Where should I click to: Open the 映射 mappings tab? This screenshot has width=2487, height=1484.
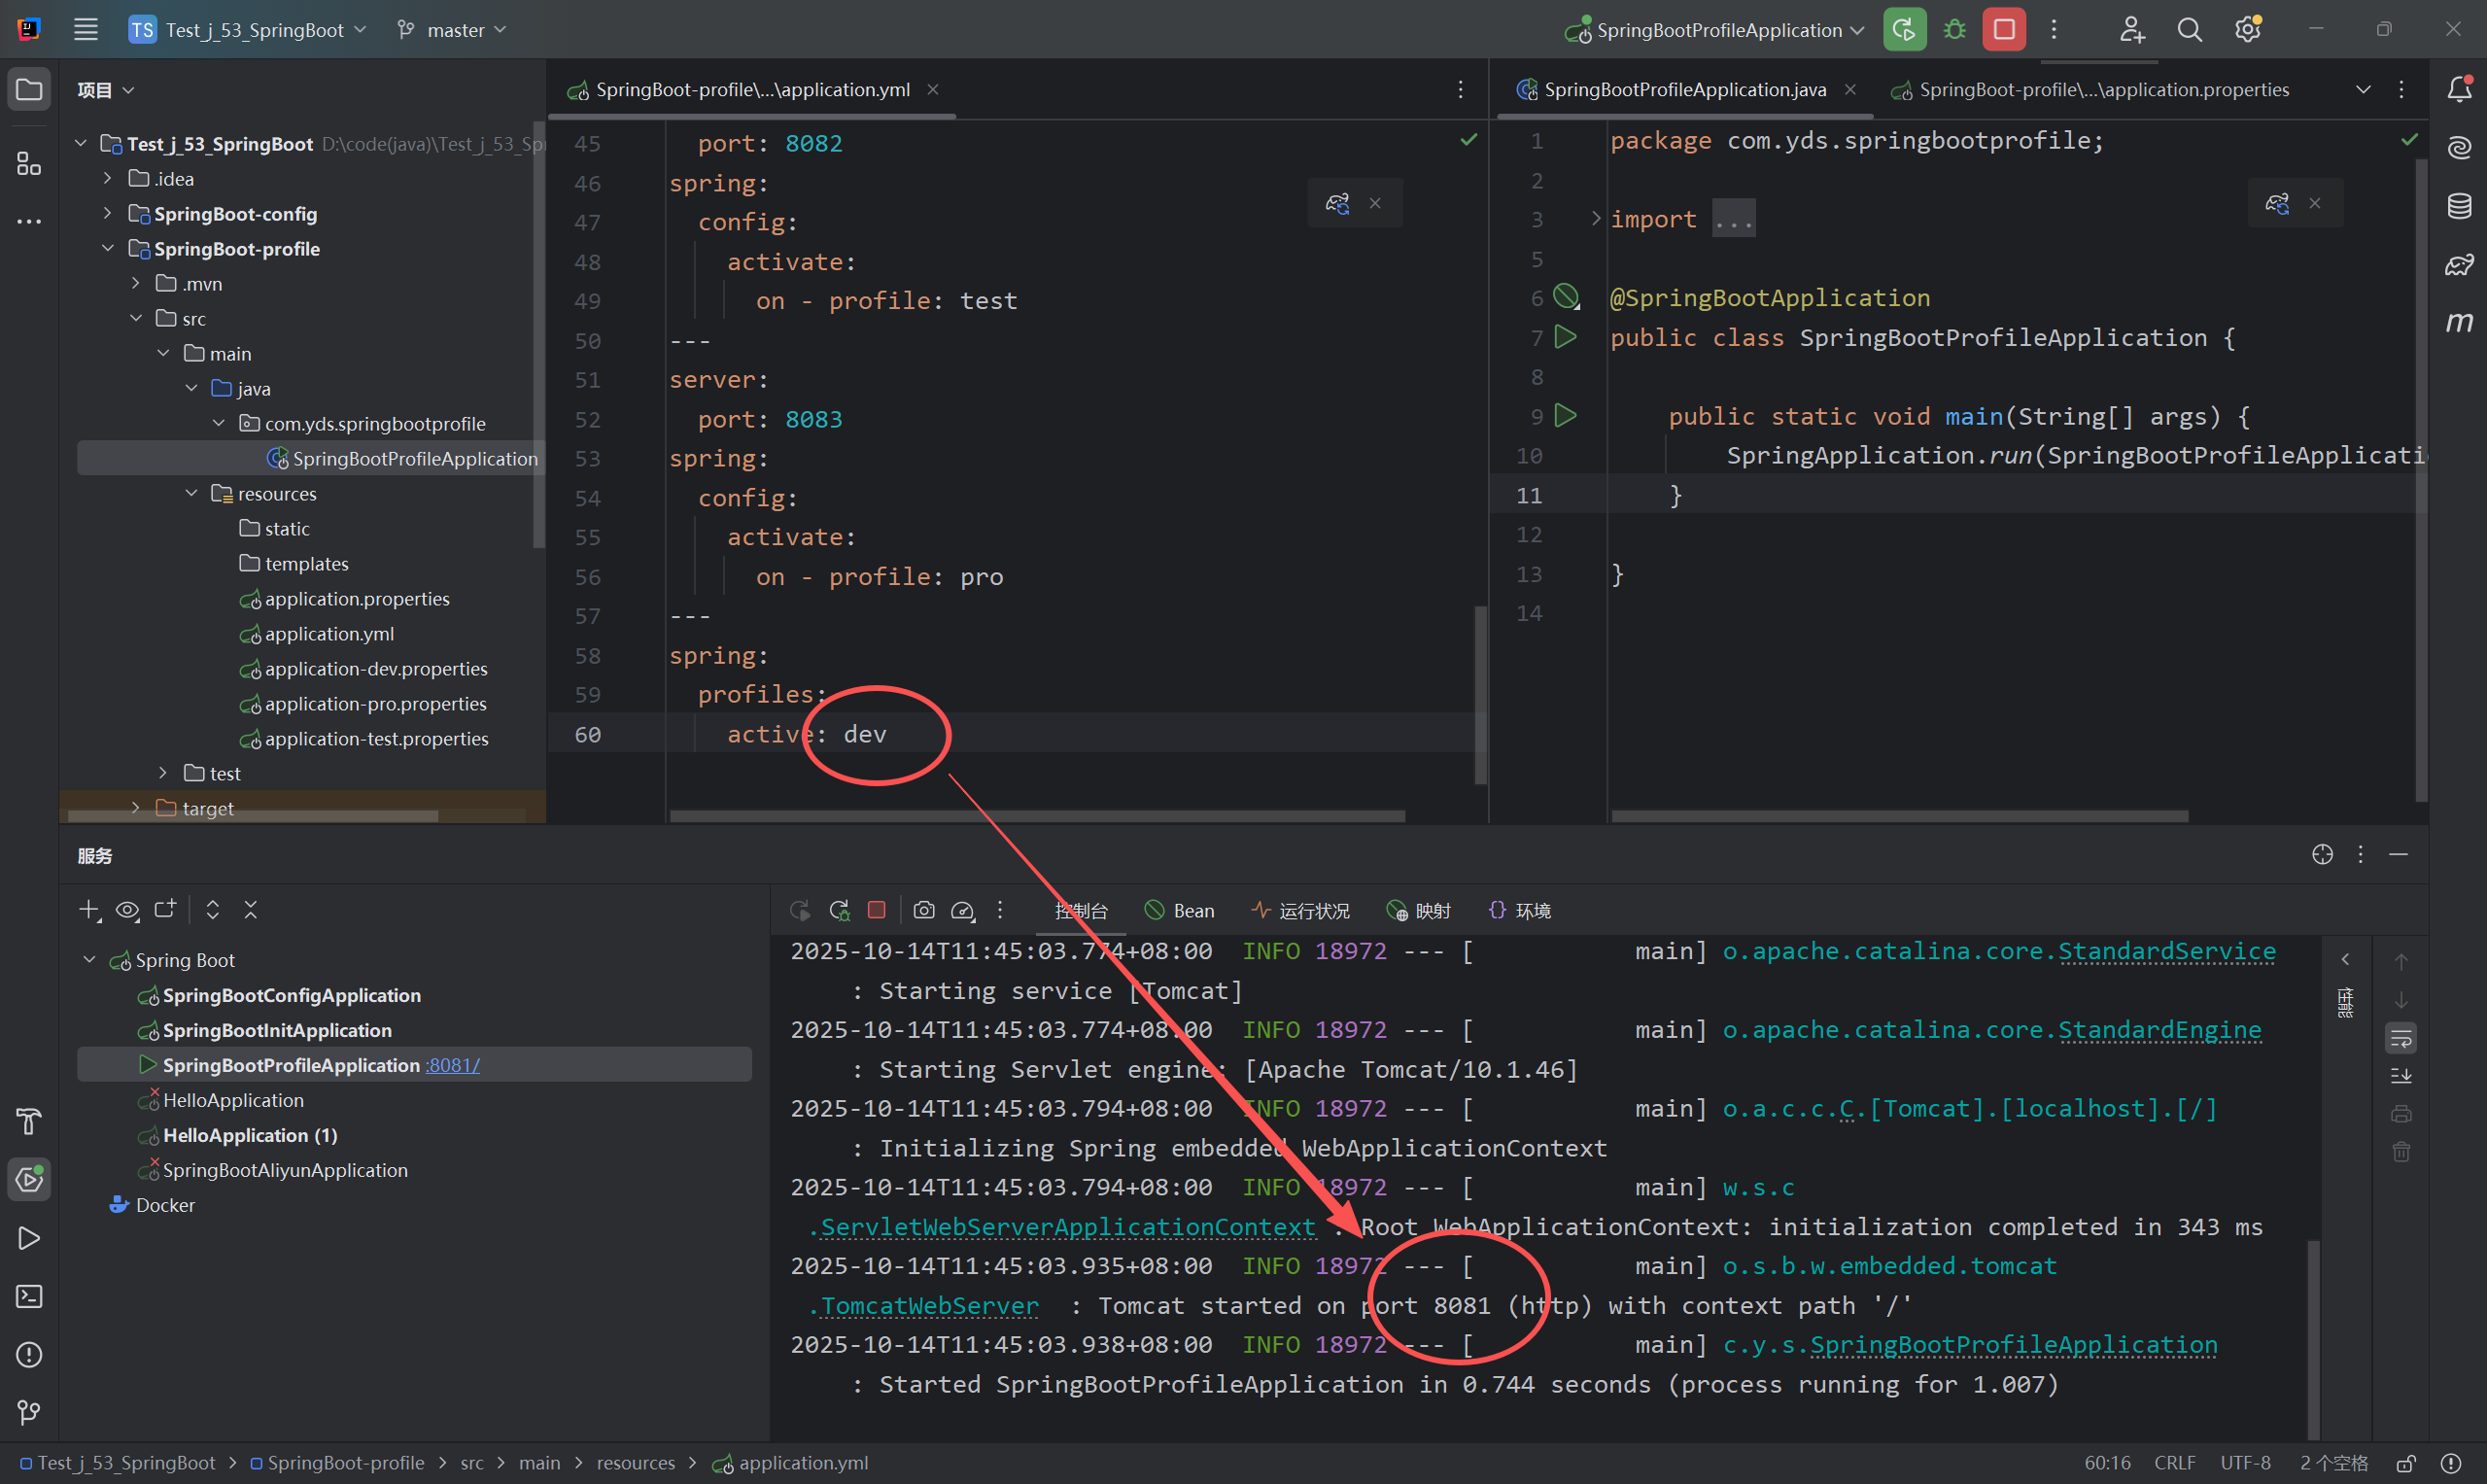tap(1418, 911)
